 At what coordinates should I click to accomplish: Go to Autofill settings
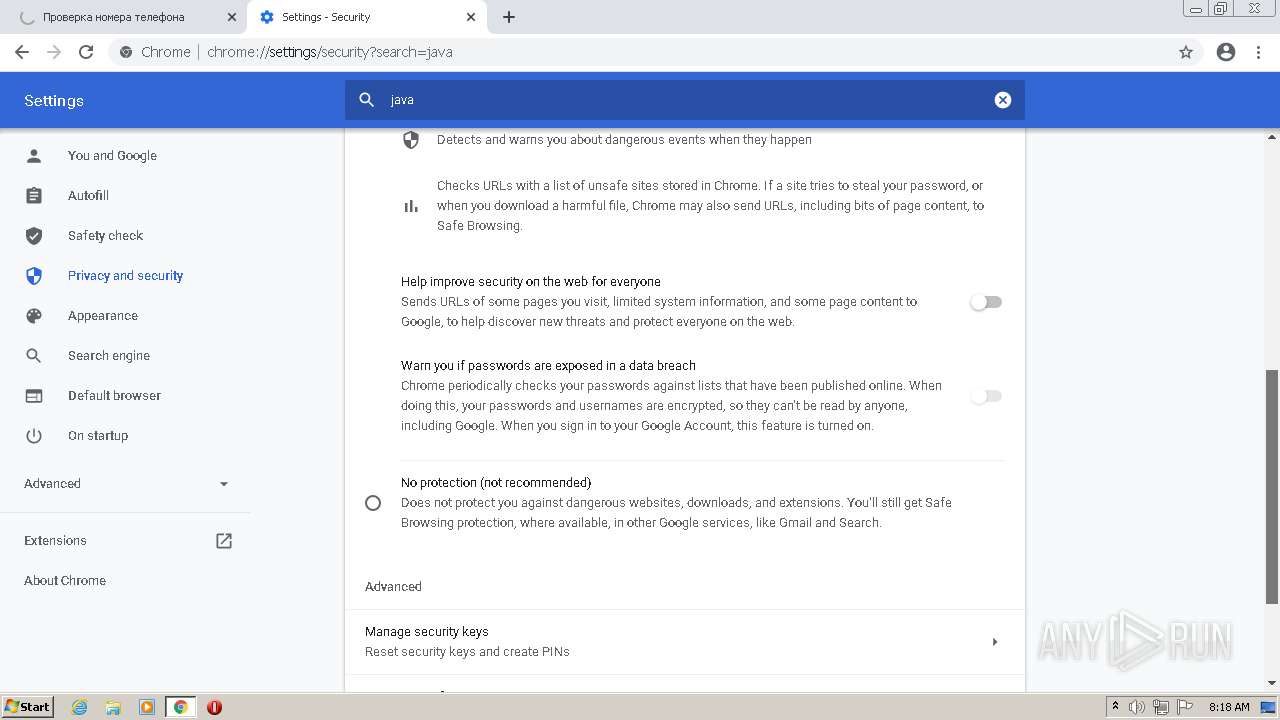(x=88, y=196)
